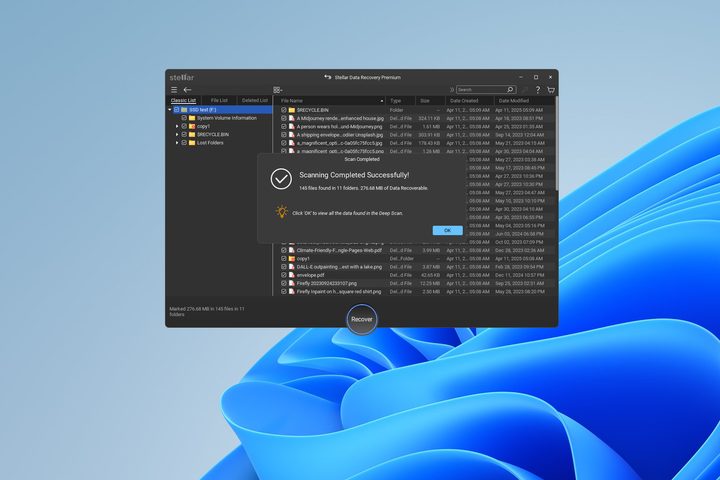The height and width of the screenshot is (480, 720).
Task: Click the OK button in Scan Completed dialog
Action: click(447, 231)
